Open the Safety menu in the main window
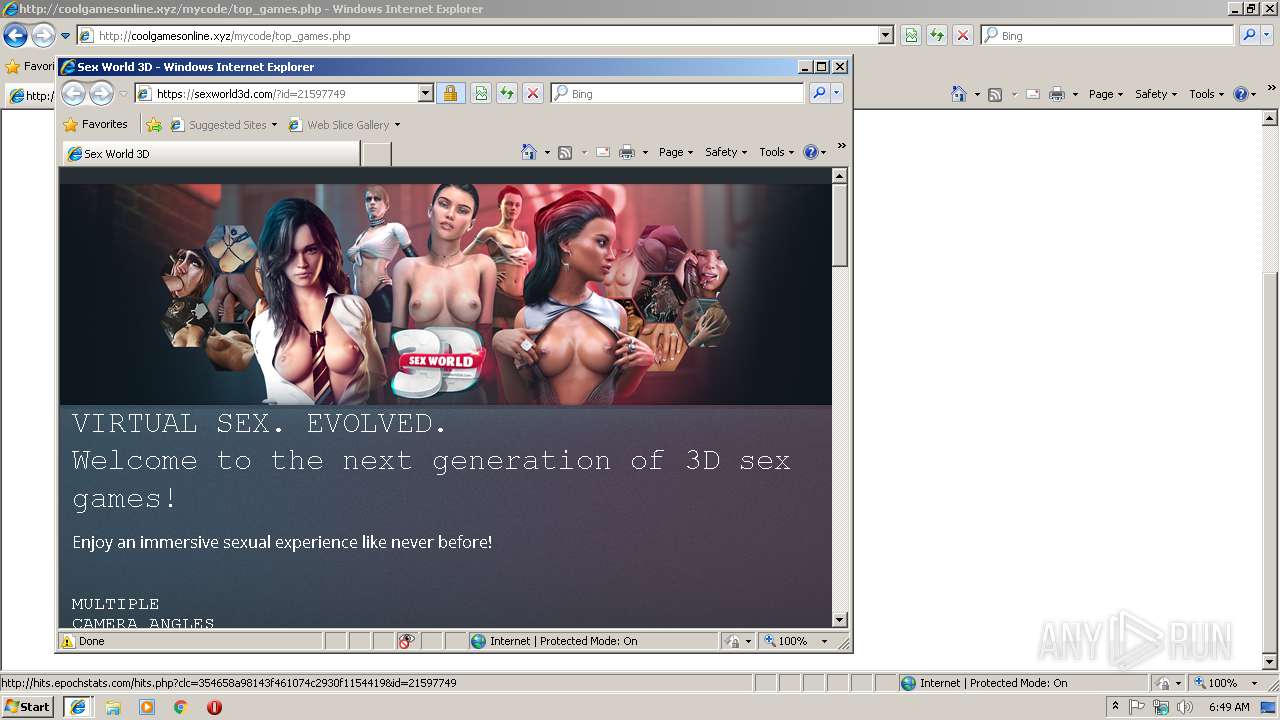 click(x=1156, y=94)
